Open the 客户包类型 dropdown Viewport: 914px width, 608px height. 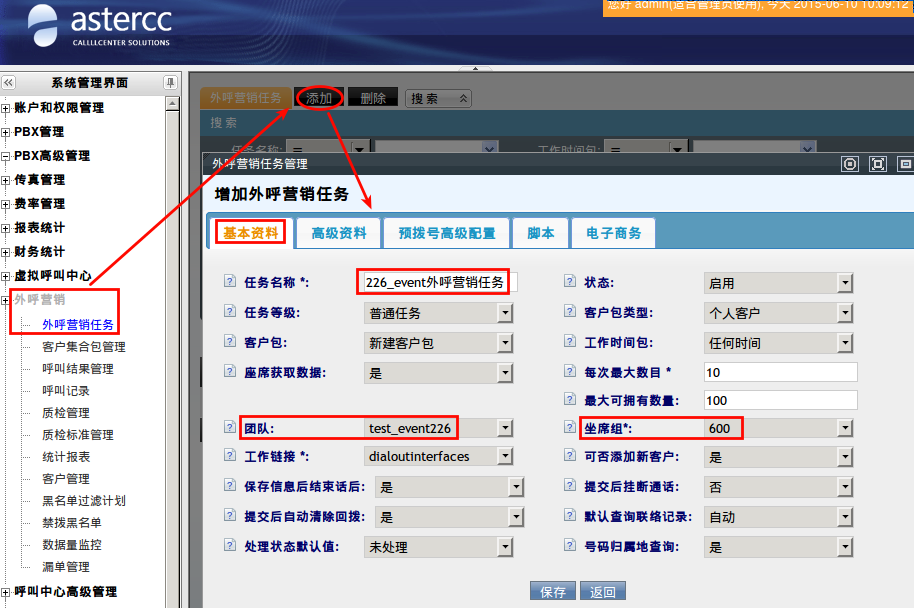coord(845,313)
